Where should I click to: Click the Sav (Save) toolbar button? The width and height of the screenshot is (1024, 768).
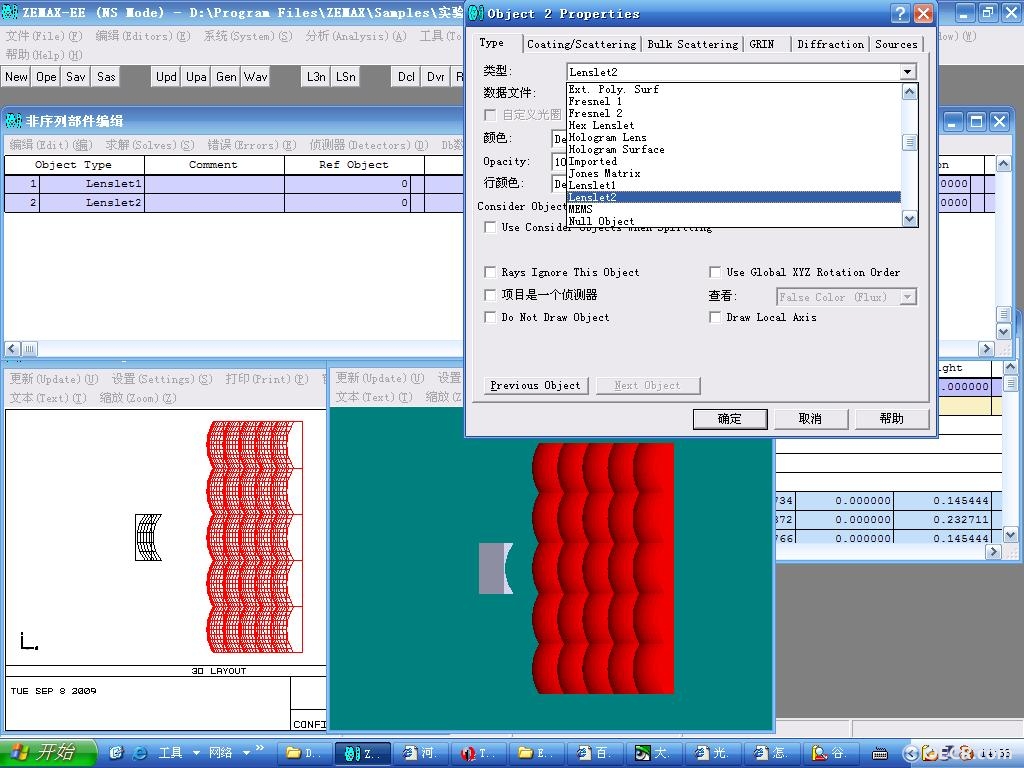coord(76,76)
